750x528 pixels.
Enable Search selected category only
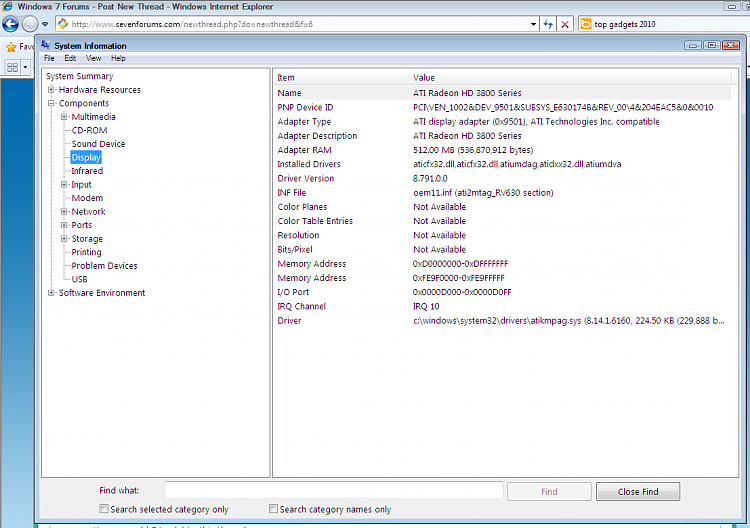coord(104,508)
